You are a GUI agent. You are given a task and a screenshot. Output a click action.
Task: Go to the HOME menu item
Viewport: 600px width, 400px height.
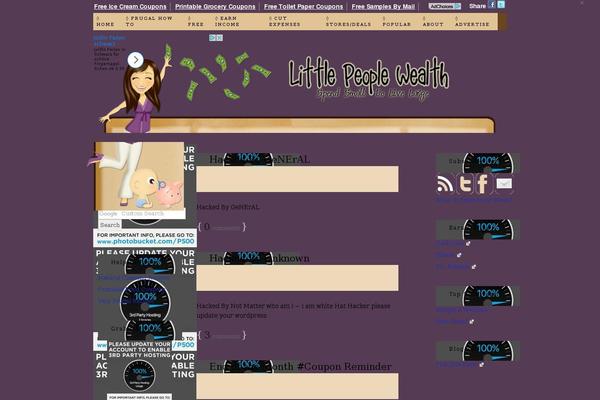(105, 21)
